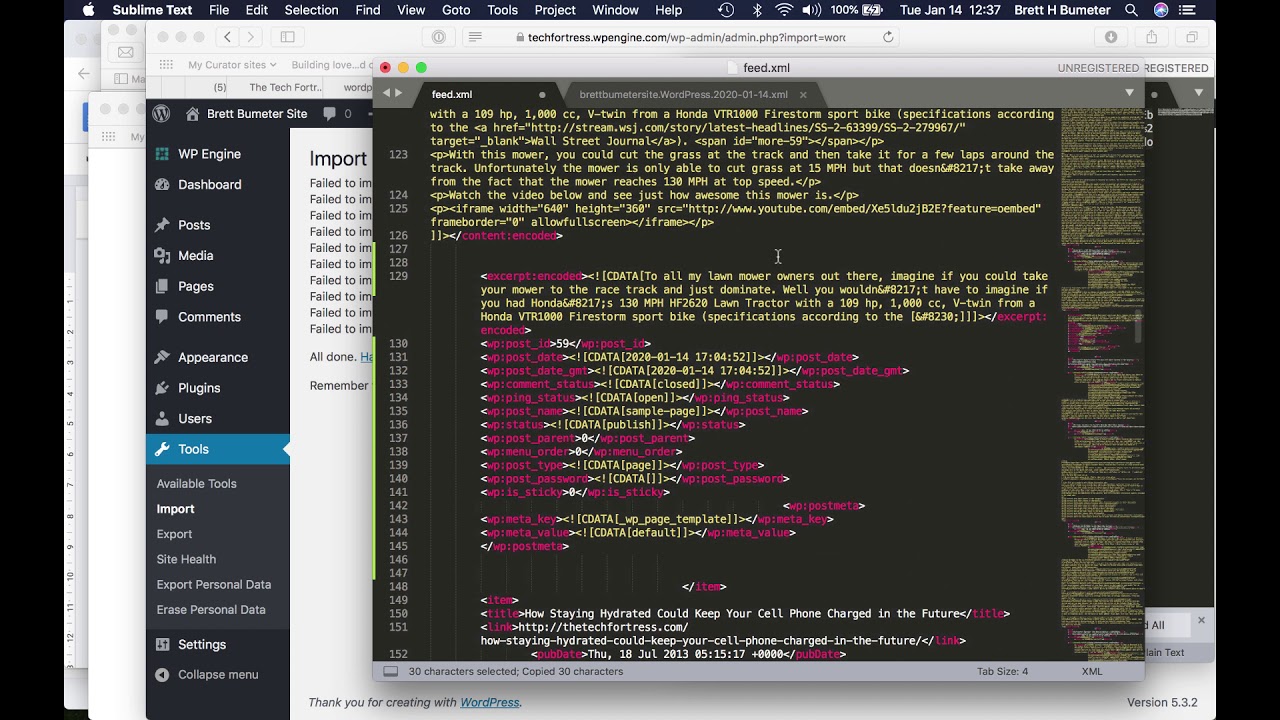The height and width of the screenshot is (720, 1280).
Task: Open Brett Bumeter Site link in the admin bar
Action: coord(246,114)
